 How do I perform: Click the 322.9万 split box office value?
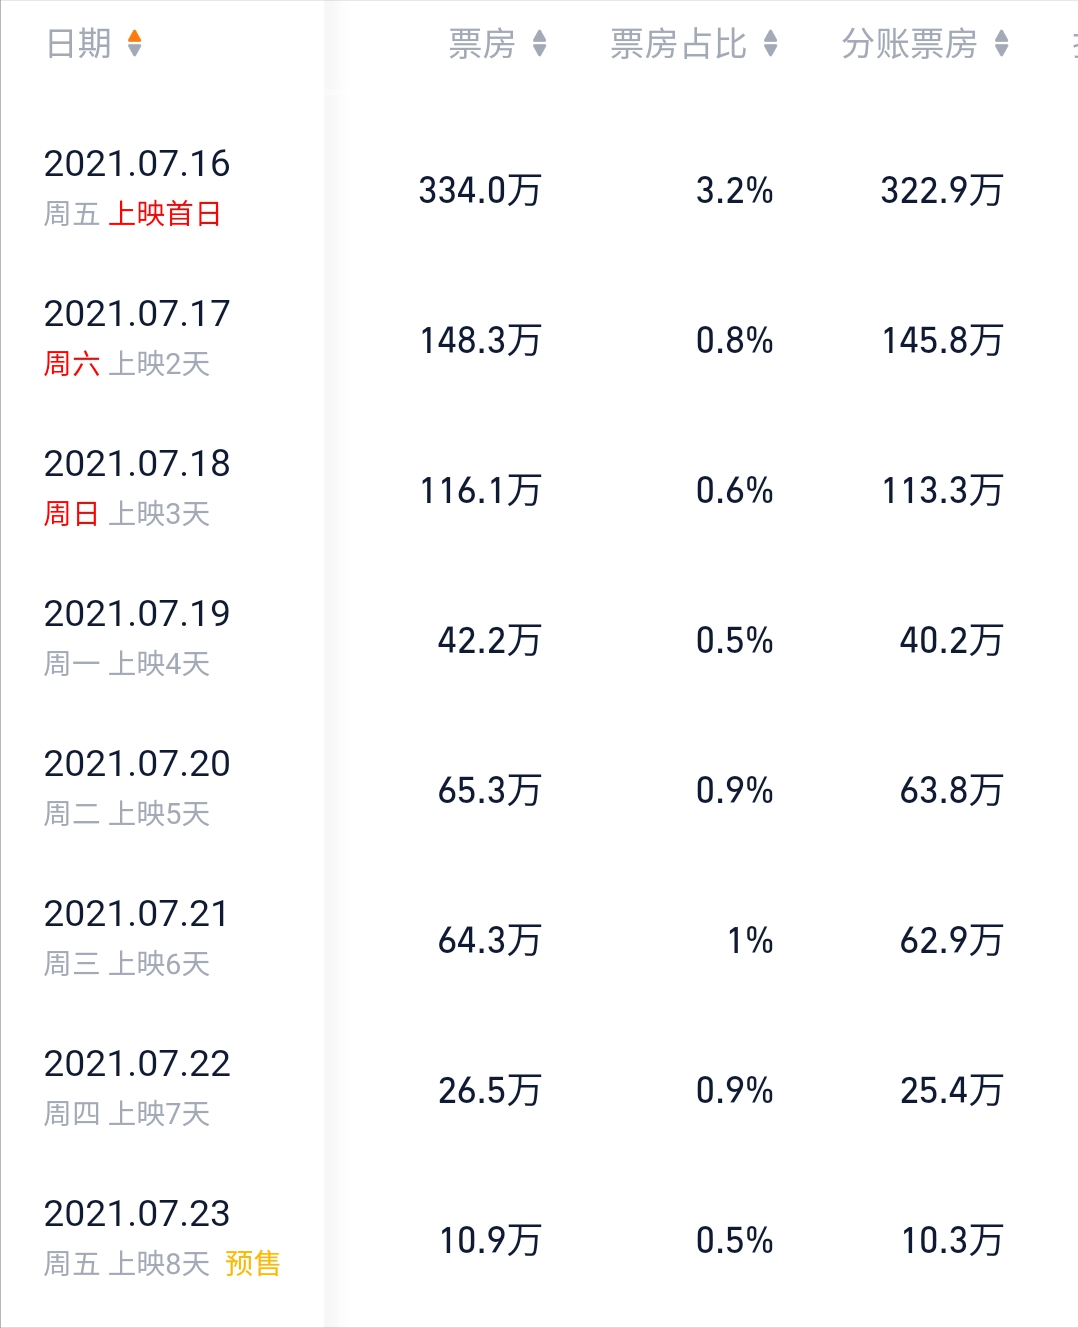point(941,190)
